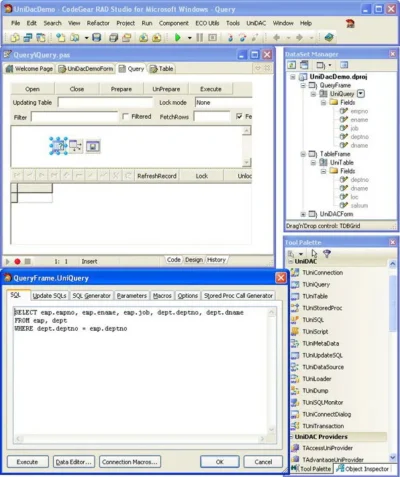This screenshot has width=400, height=477.
Task: Click the Connection Macros... button
Action: [x=130, y=462]
